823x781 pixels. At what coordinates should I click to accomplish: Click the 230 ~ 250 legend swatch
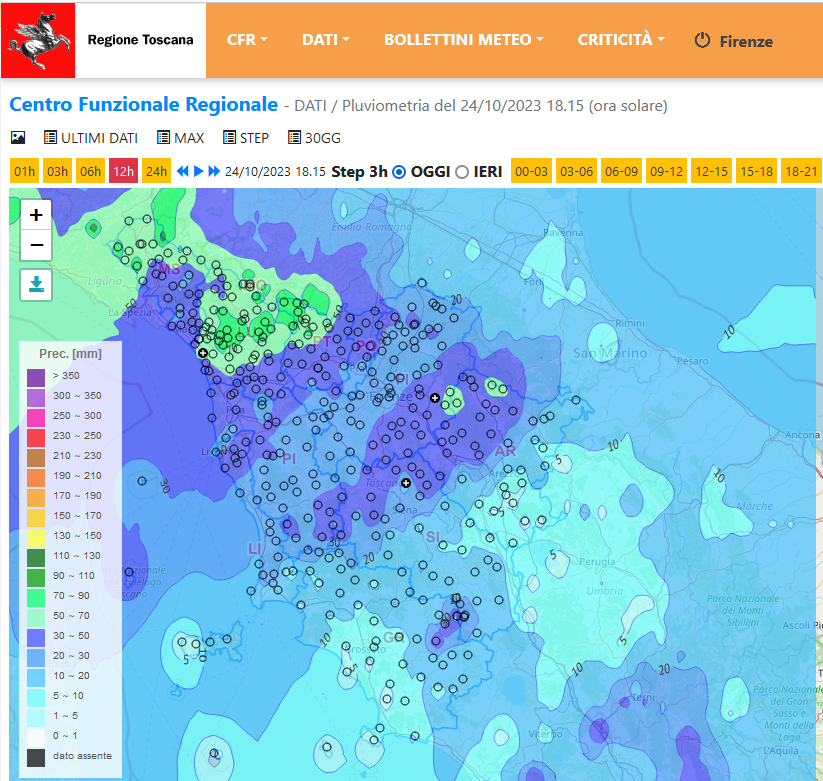tap(36, 437)
